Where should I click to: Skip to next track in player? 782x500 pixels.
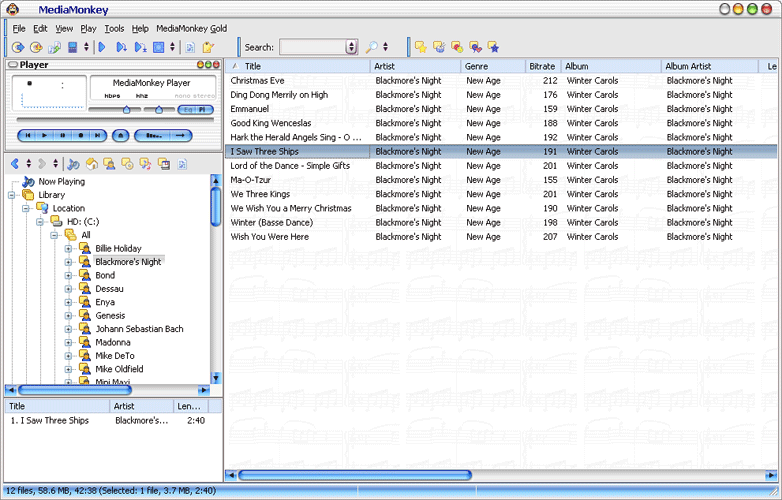coord(98,135)
